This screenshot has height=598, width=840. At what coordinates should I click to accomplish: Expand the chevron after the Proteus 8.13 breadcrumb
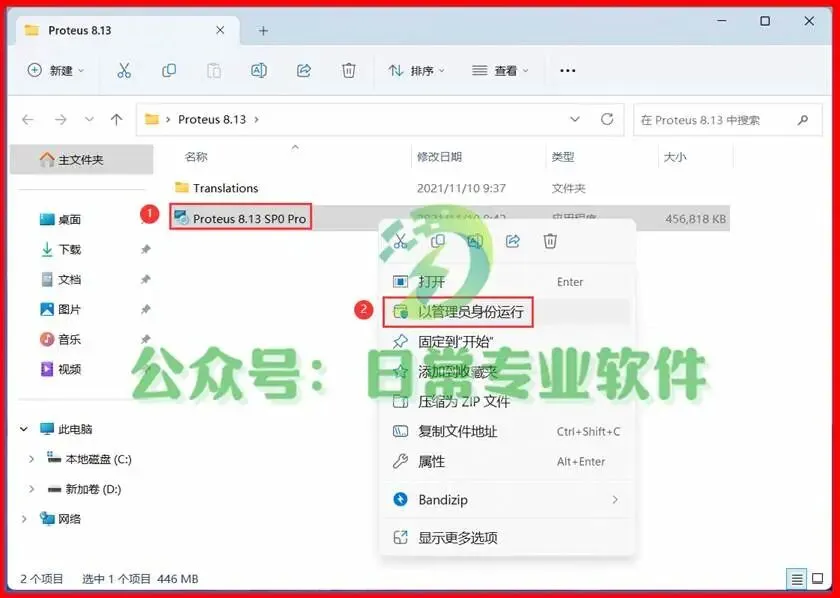pos(256,119)
